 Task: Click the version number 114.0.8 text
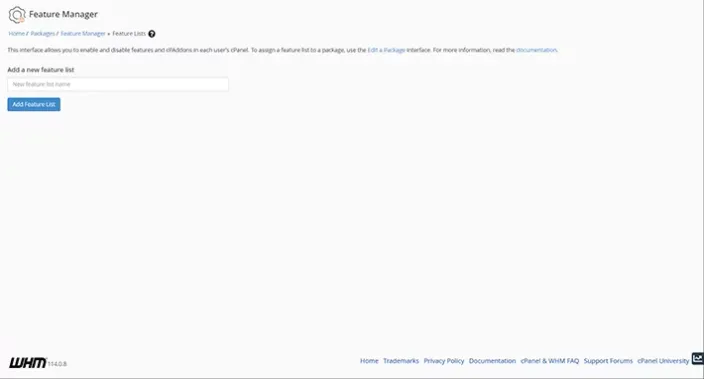click(57, 364)
